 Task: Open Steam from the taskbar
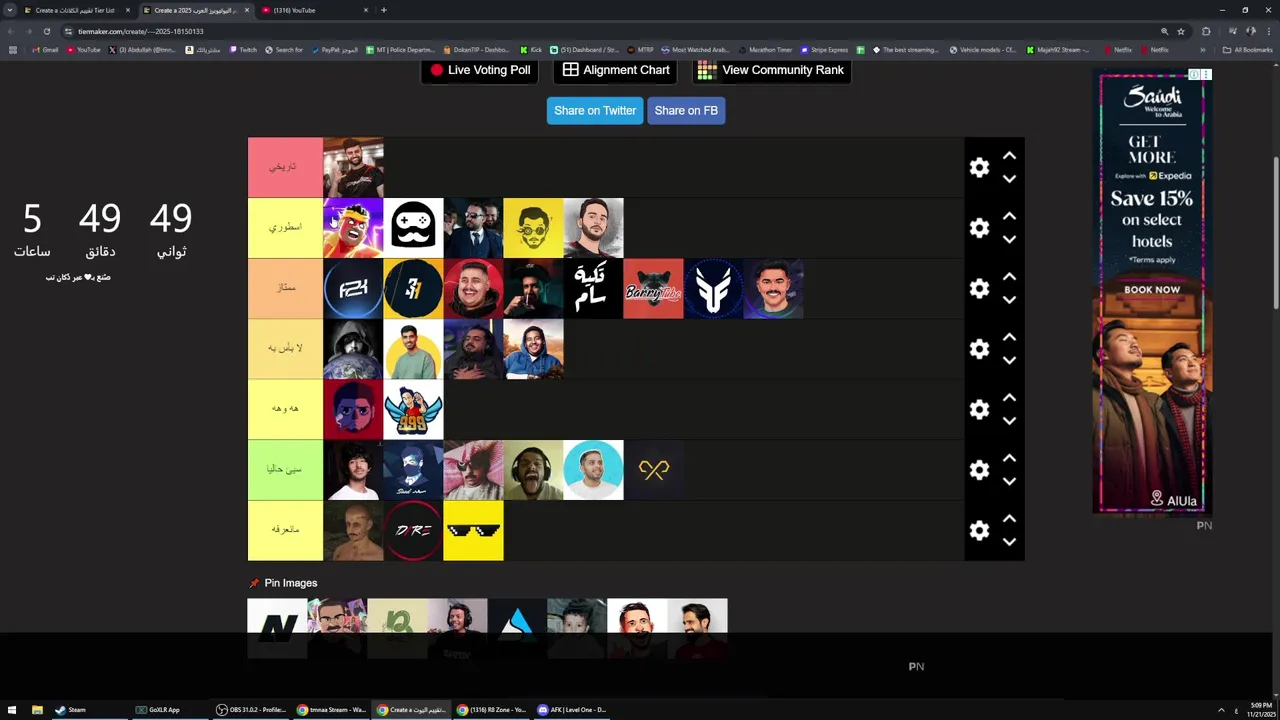coord(71,710)
